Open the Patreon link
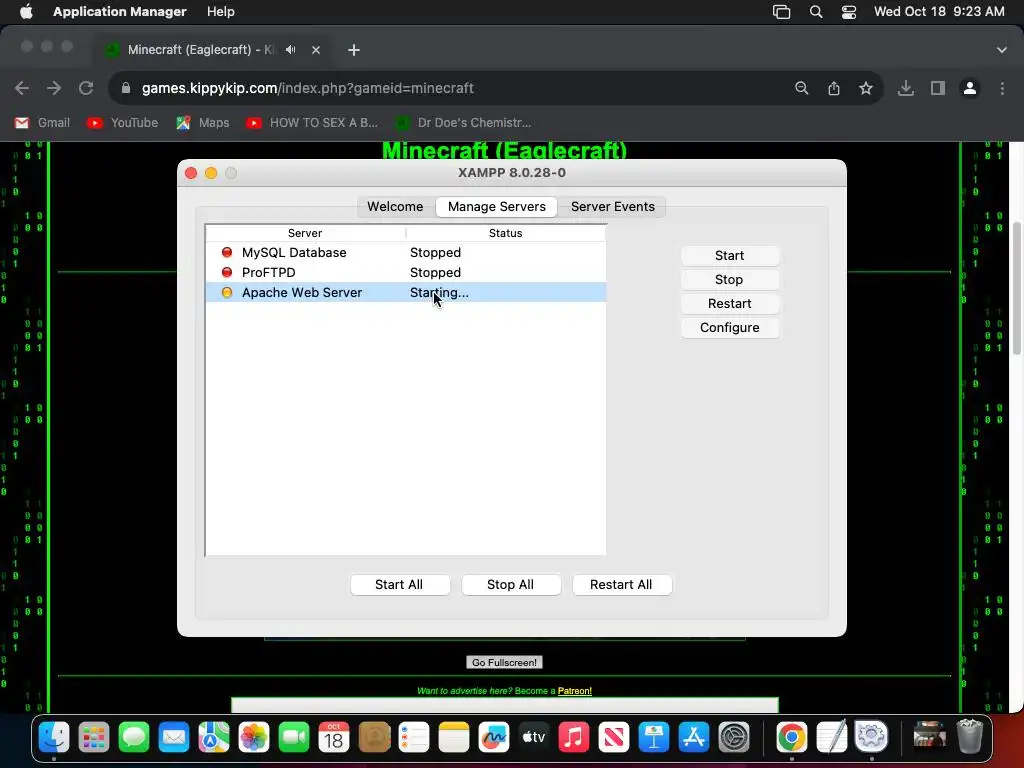The height and width of the screenshot is (768, 1024). [575, 691]
